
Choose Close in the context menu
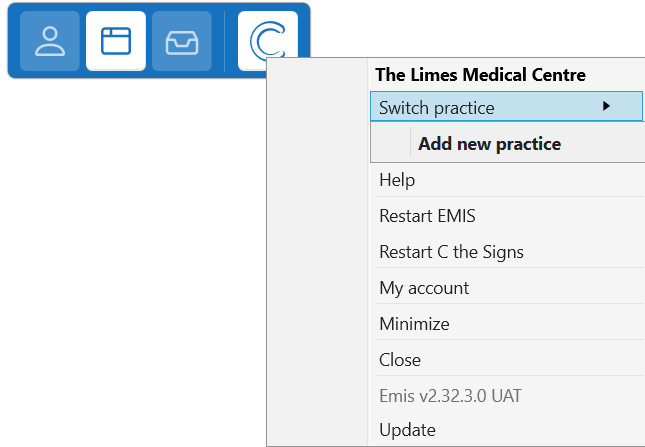400,360
